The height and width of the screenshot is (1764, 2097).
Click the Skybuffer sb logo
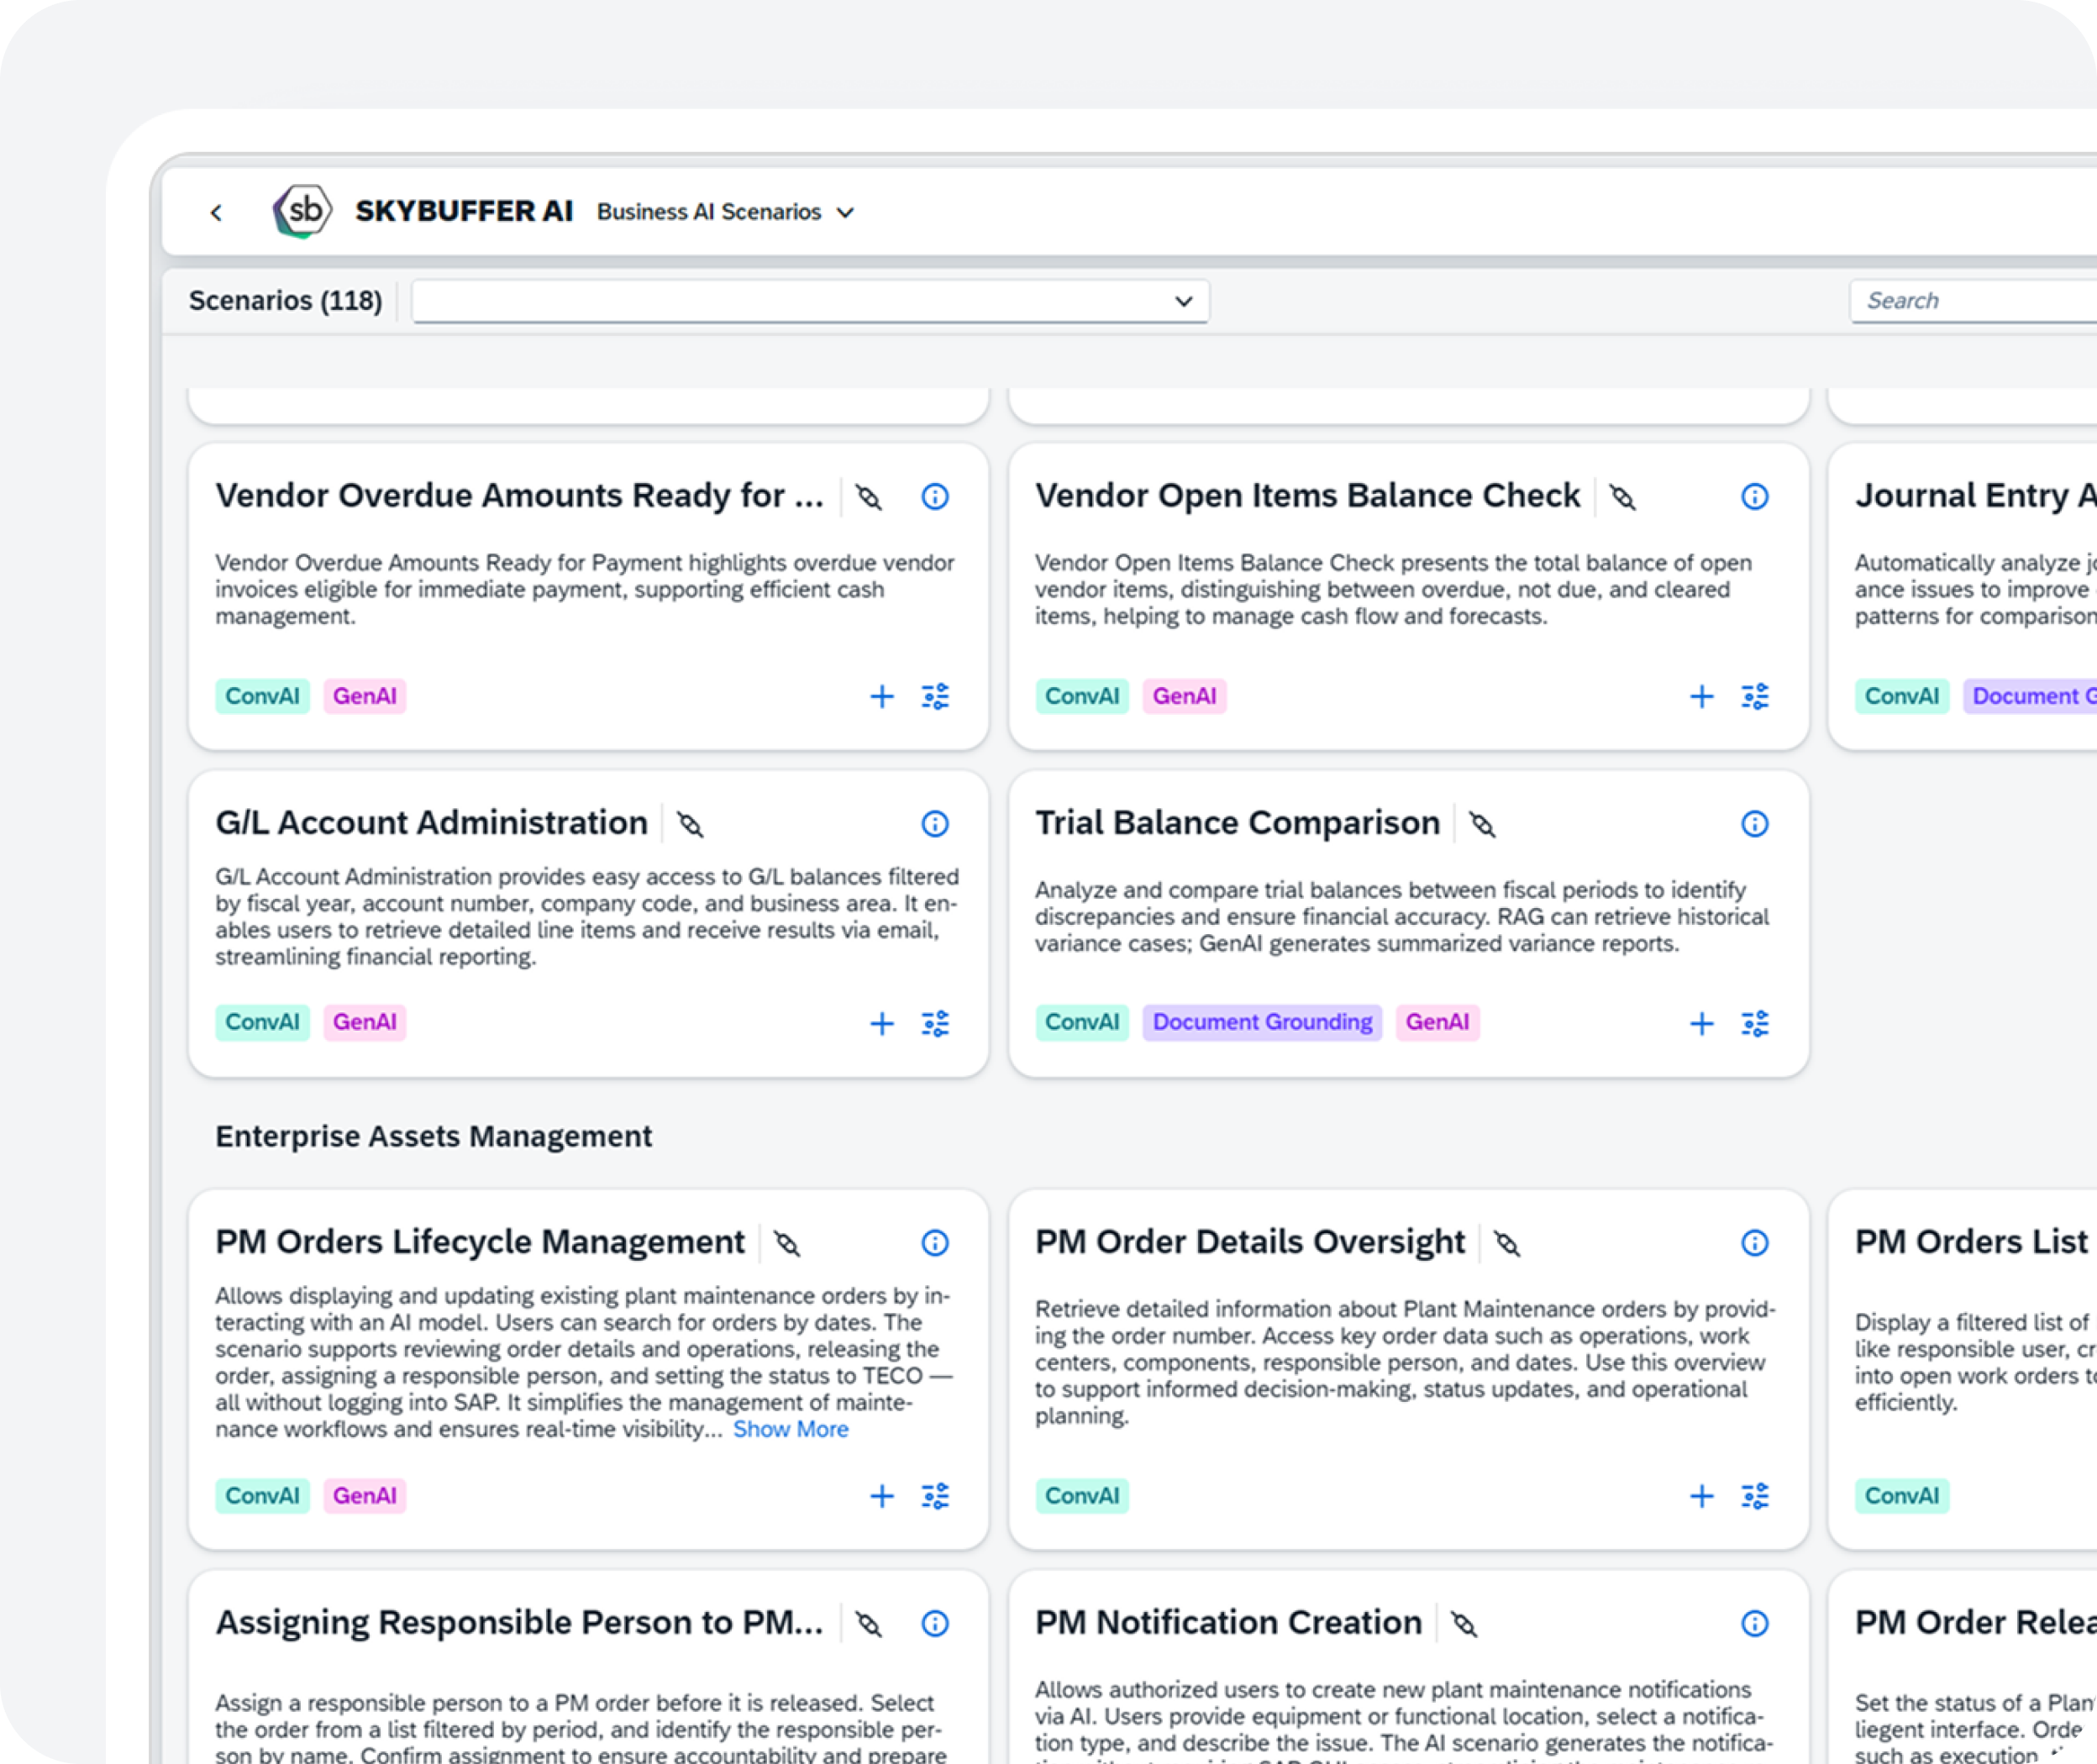[x=302, y=211]
